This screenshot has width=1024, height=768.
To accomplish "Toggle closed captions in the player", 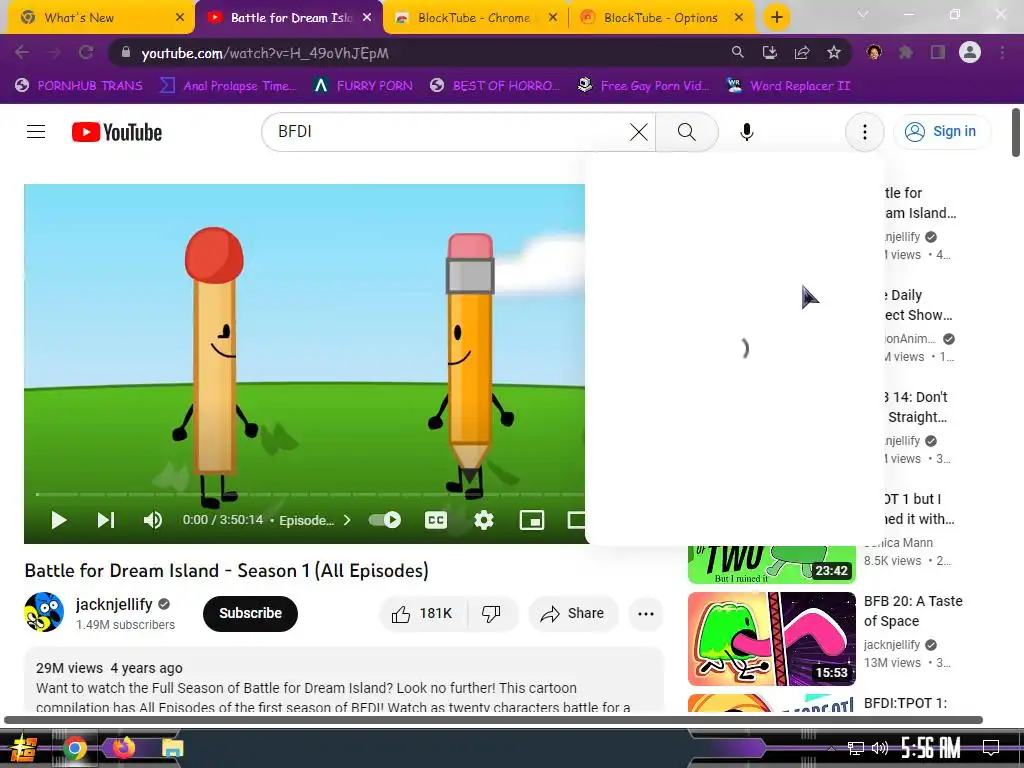I will pyautogui.click(x=436, y=520).
